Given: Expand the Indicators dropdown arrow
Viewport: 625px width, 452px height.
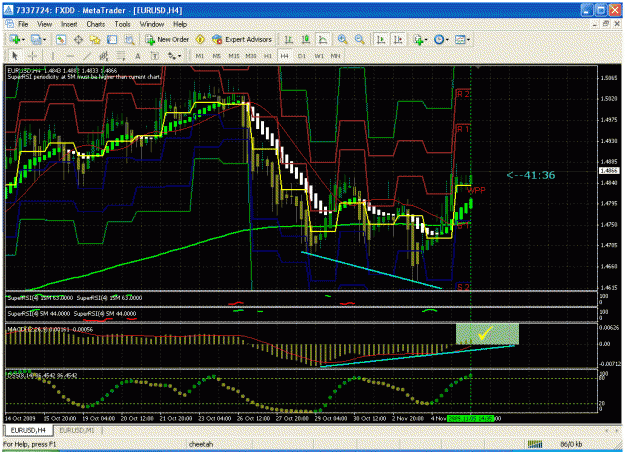Looking at the screenshot, I should pos(426,40).
